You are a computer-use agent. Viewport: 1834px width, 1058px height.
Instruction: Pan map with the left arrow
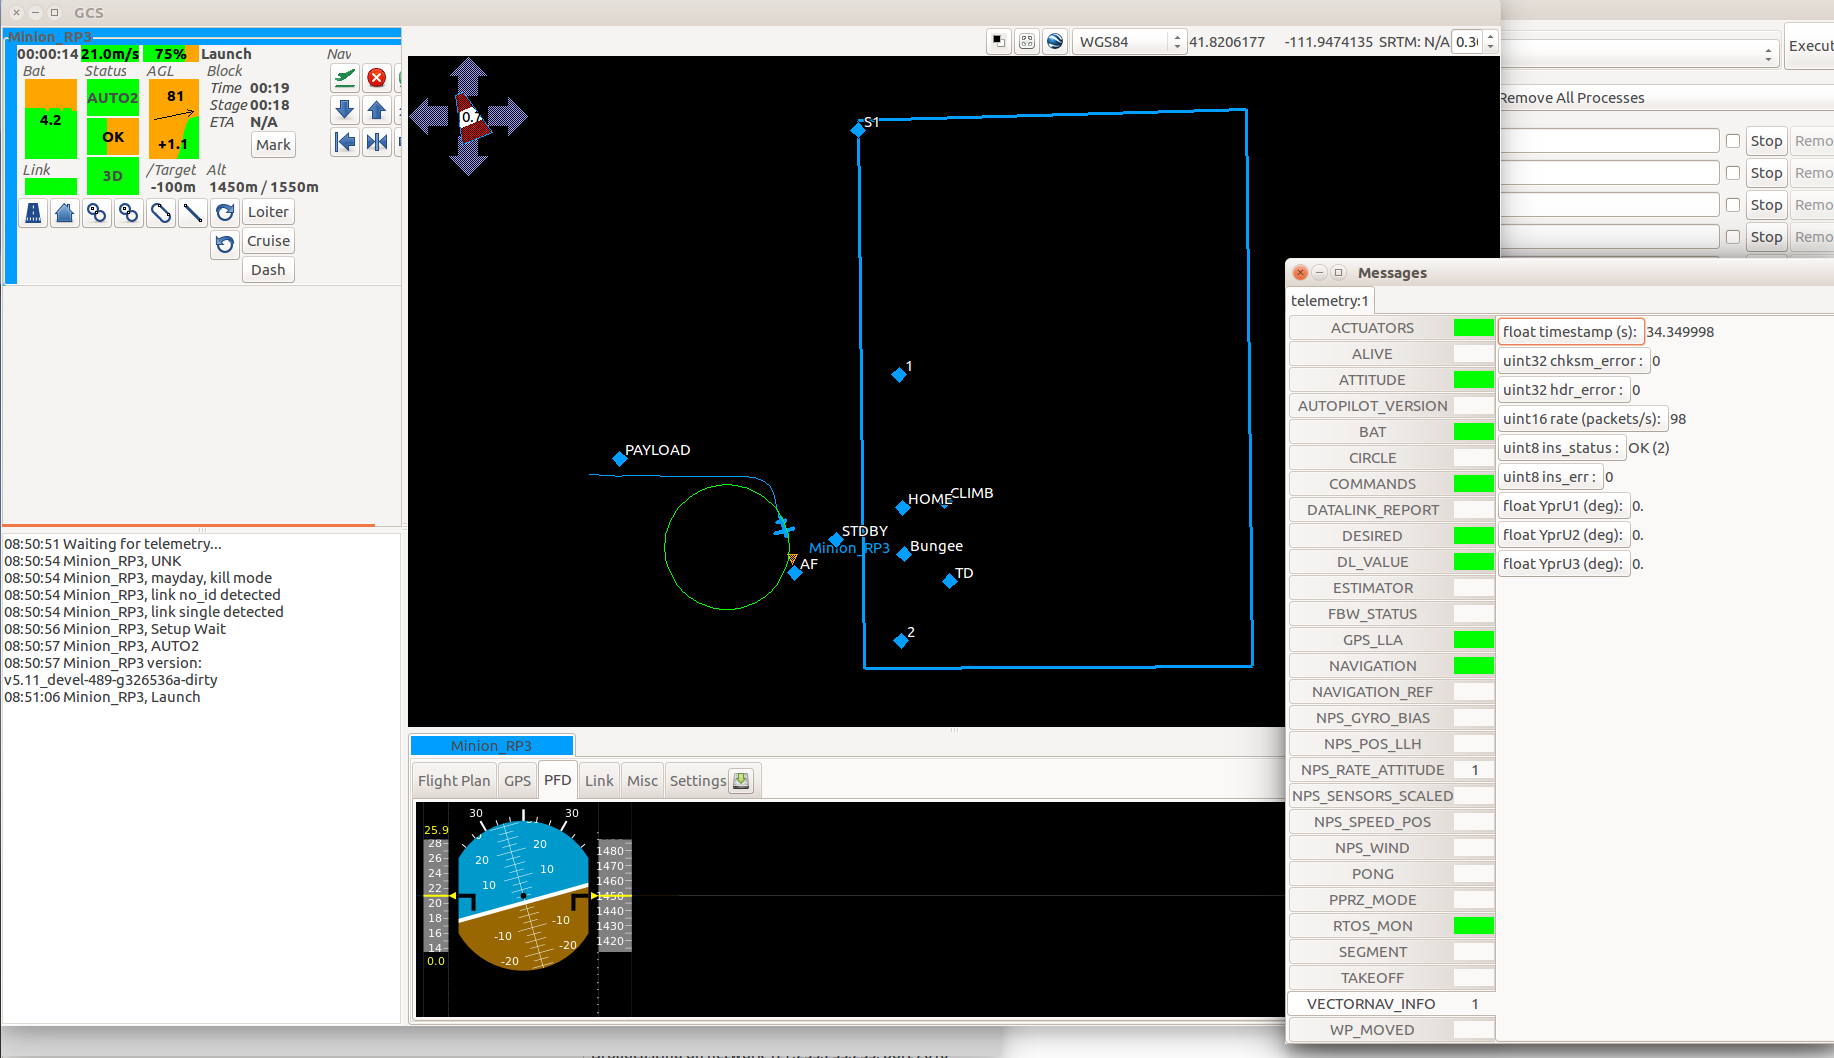(428, 117)
